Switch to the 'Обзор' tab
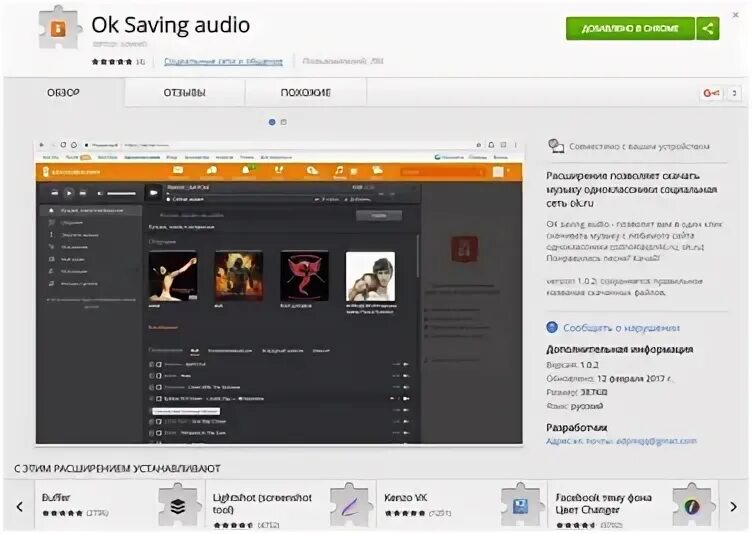Viewport: 752px width, 534px height. click(63, 92)
